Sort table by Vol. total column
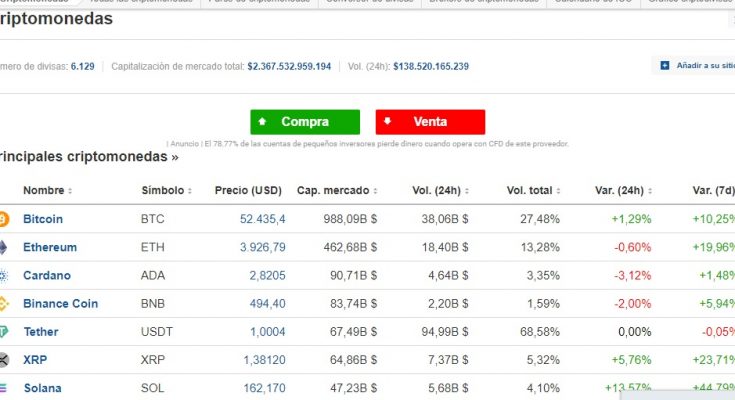 (533, 190)
